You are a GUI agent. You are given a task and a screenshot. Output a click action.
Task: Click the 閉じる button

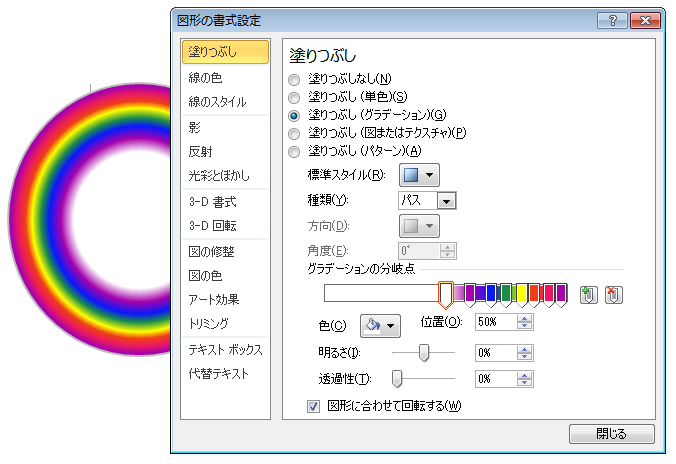612,434
